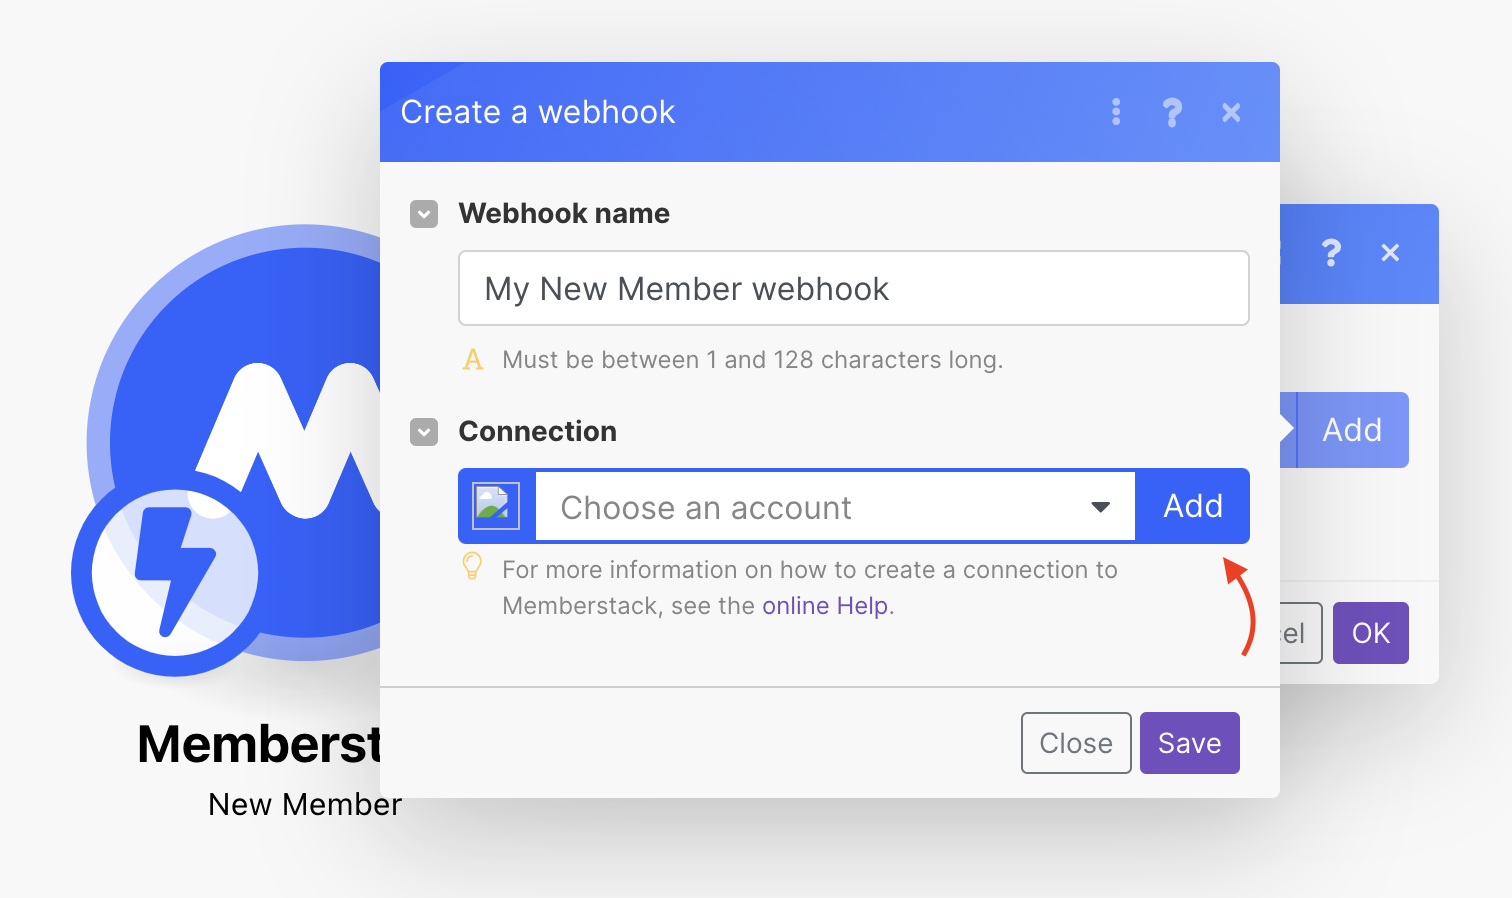Open the Choose an account dropdown

[x=835, y=507]
